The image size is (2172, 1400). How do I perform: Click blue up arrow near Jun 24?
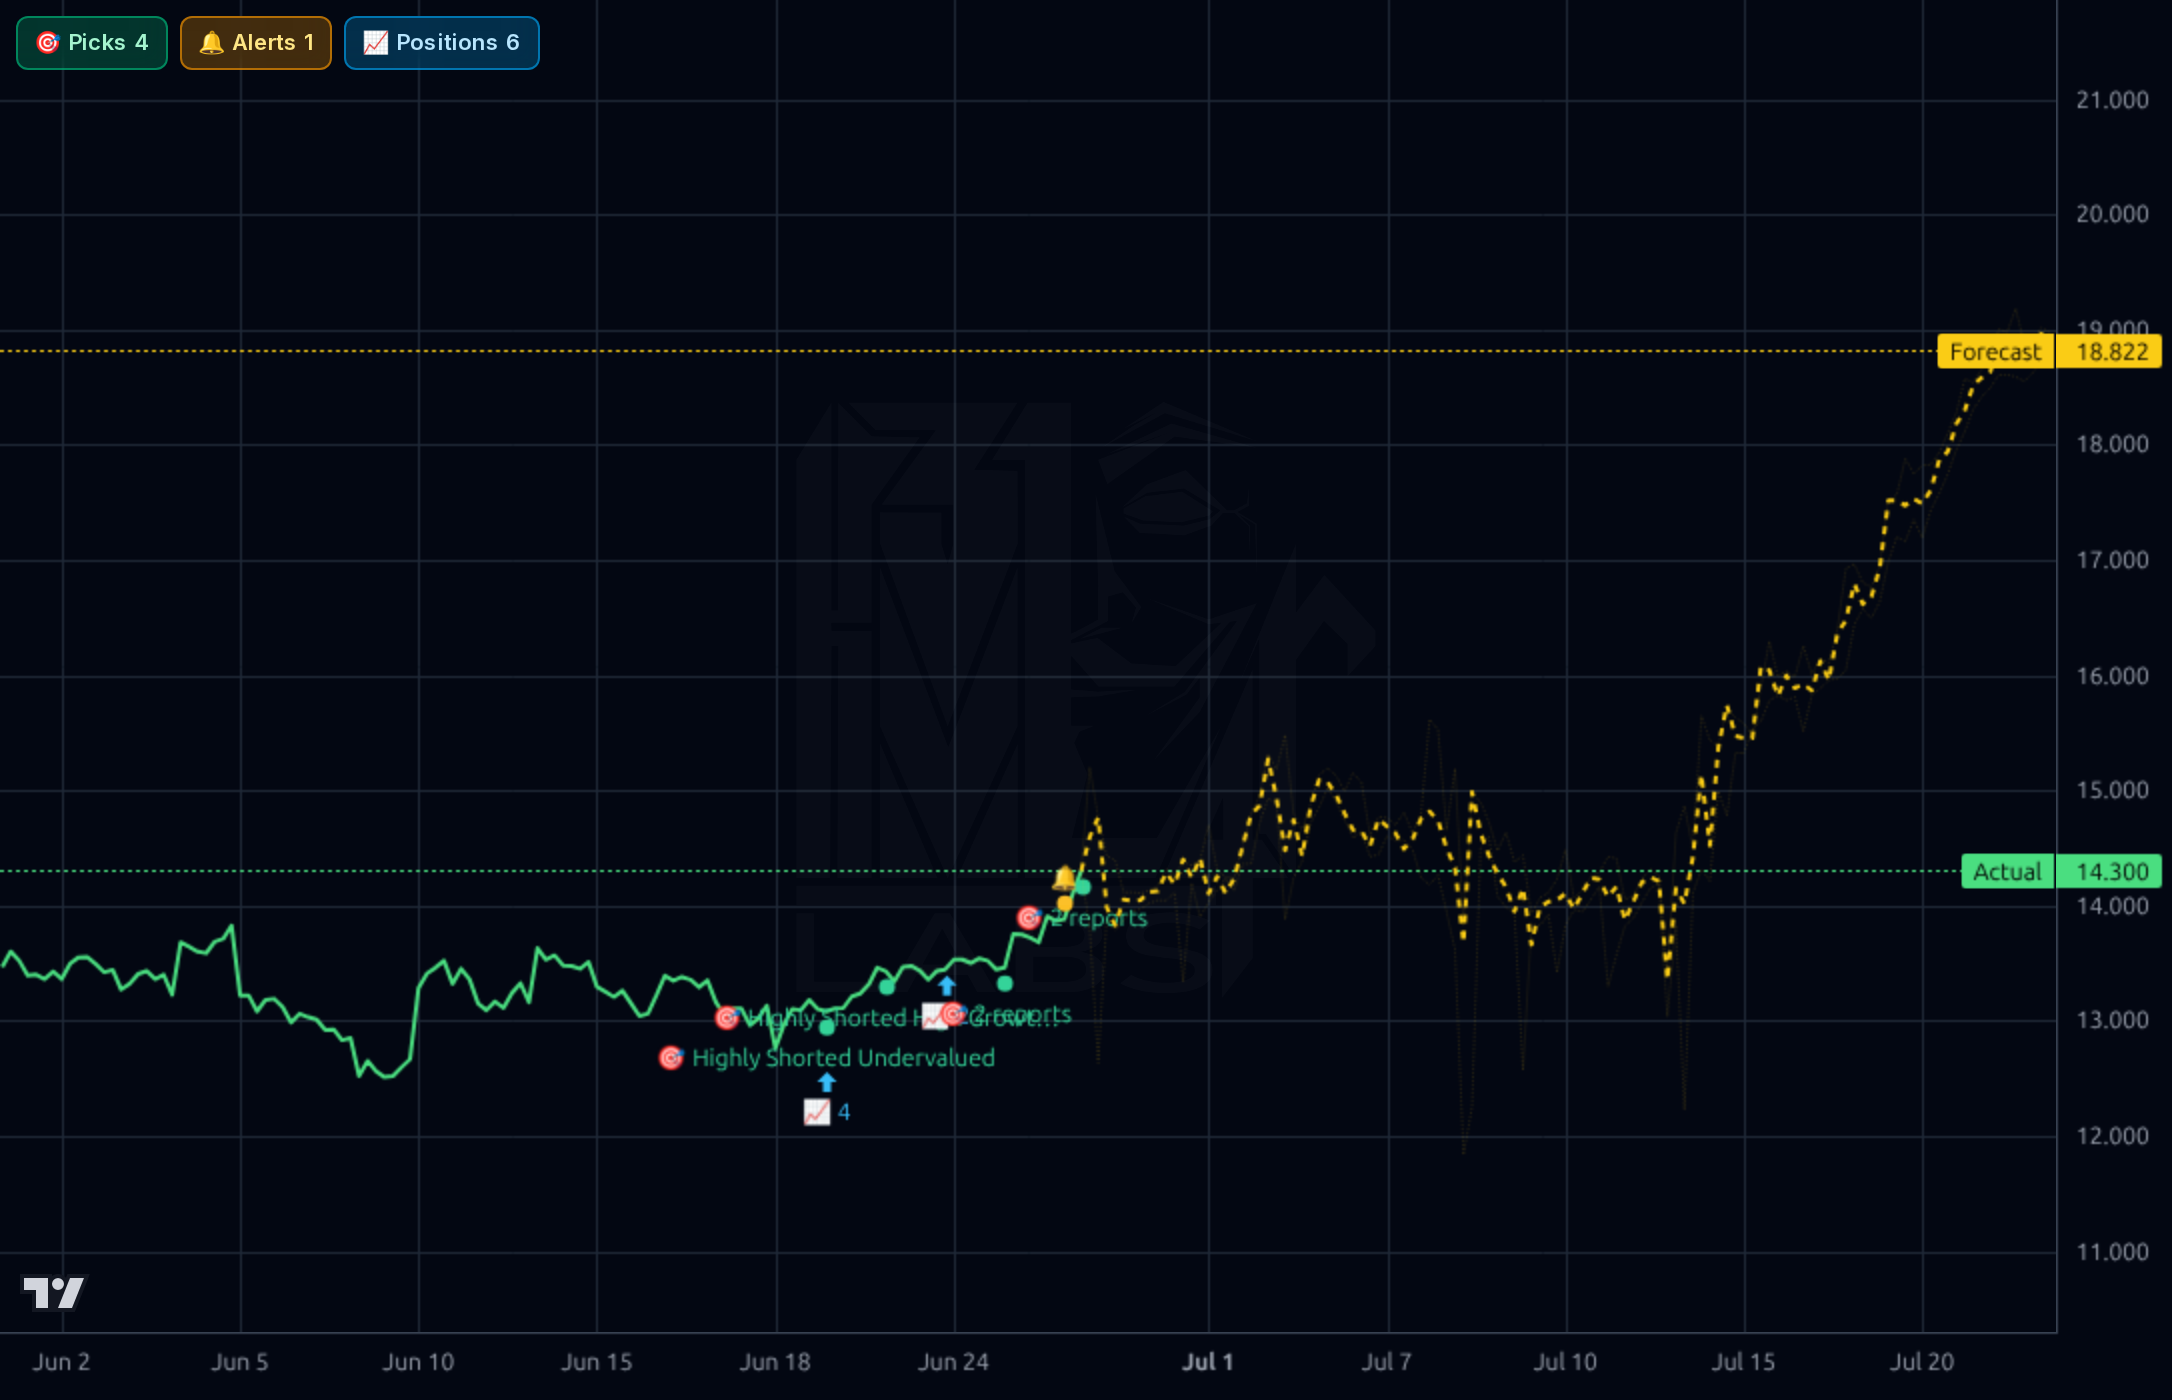tap(946, 986)
